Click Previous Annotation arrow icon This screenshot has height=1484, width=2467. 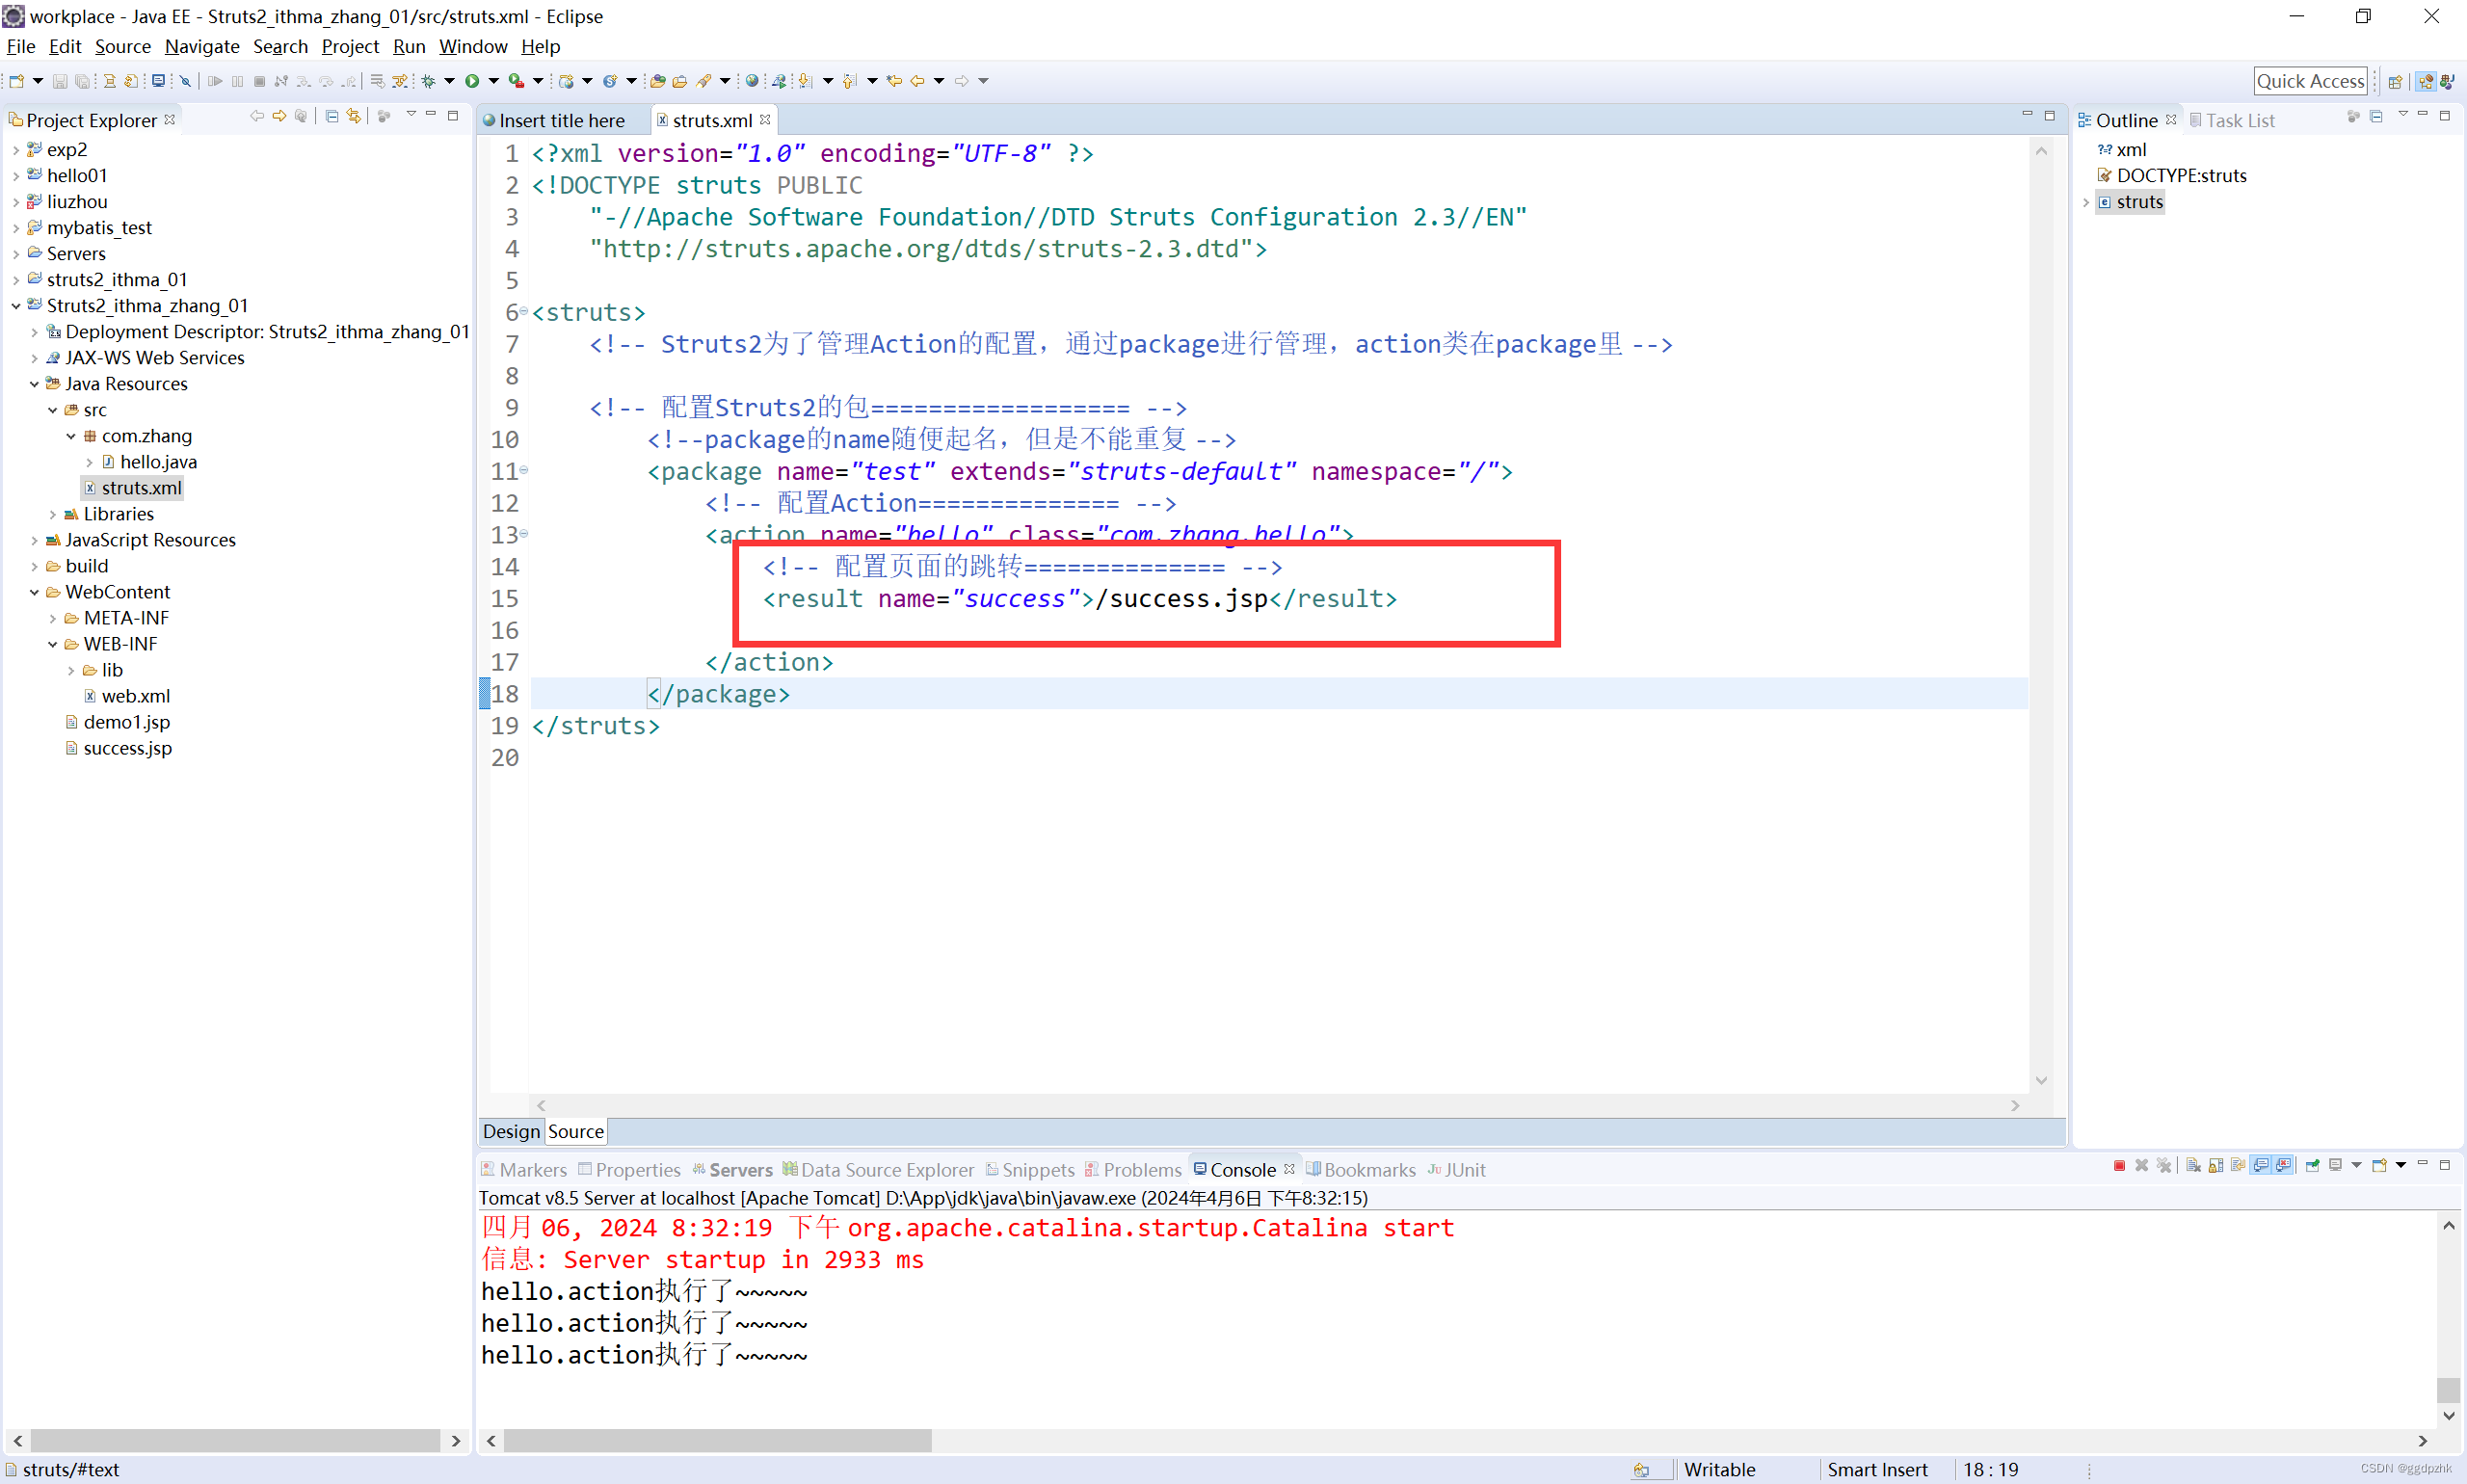coord(850,81)
